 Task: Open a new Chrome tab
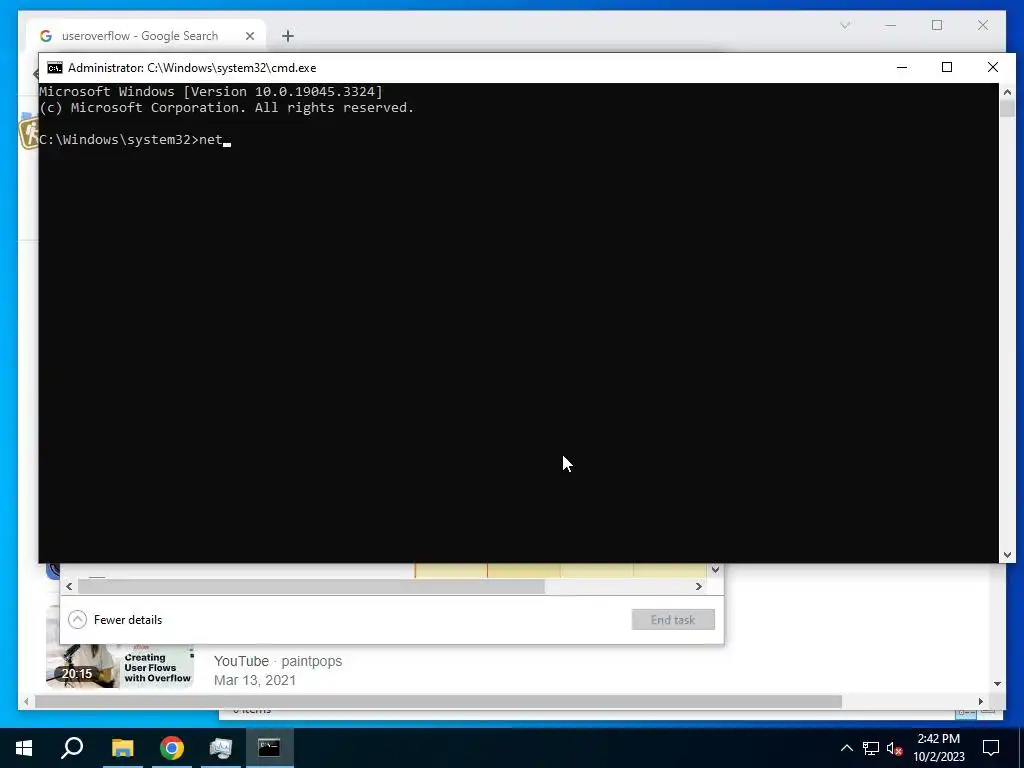tap(288, 36)
